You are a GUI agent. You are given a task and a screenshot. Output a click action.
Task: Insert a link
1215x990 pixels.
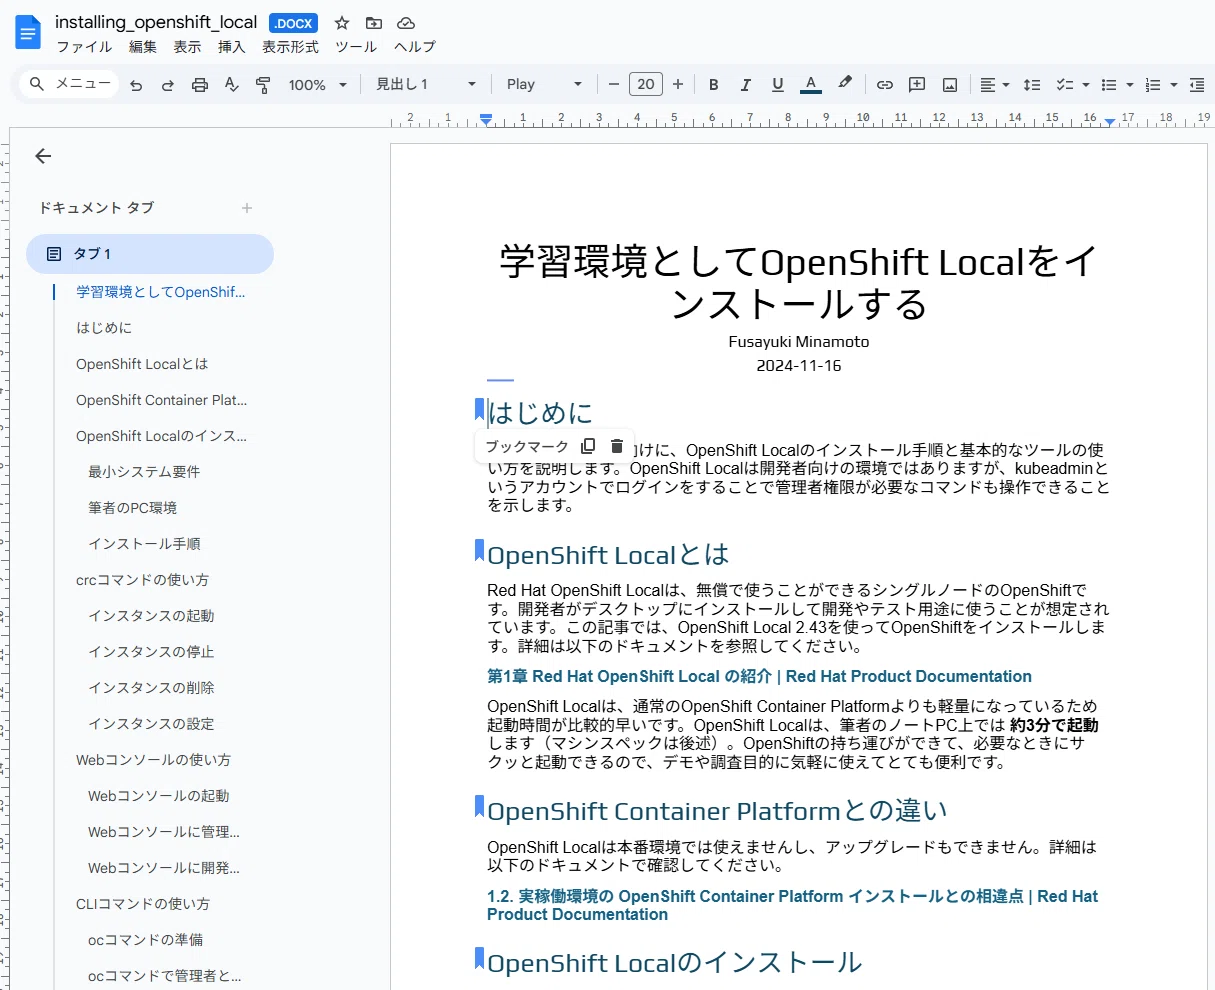coord(884,85)
